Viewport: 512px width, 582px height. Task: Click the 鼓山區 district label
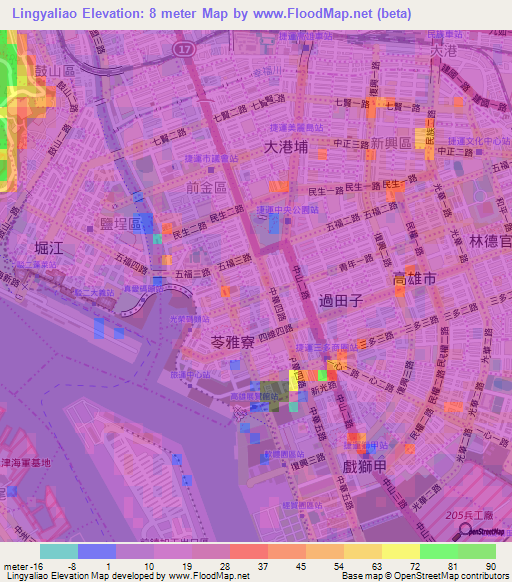tap(55, 71)
